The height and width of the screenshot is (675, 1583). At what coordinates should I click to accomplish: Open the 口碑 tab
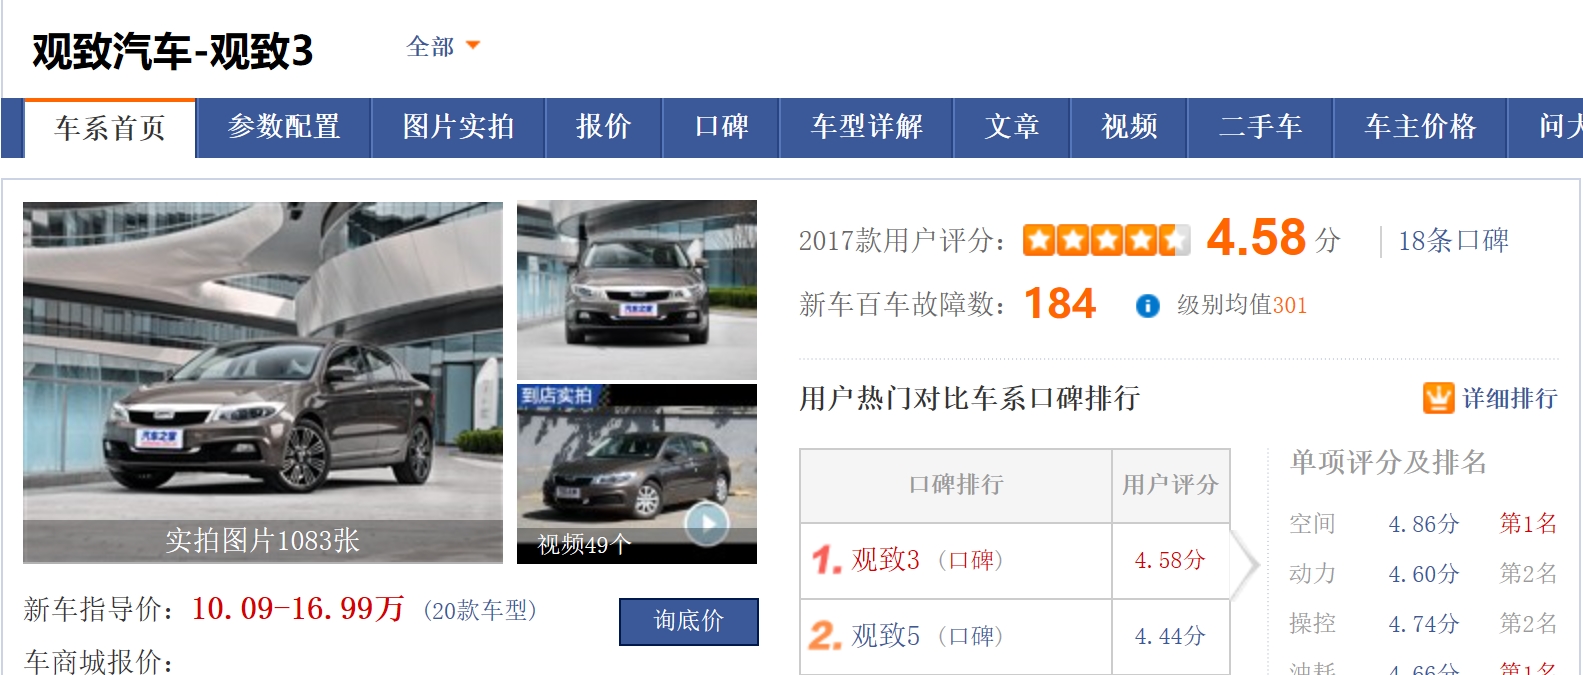721,127
